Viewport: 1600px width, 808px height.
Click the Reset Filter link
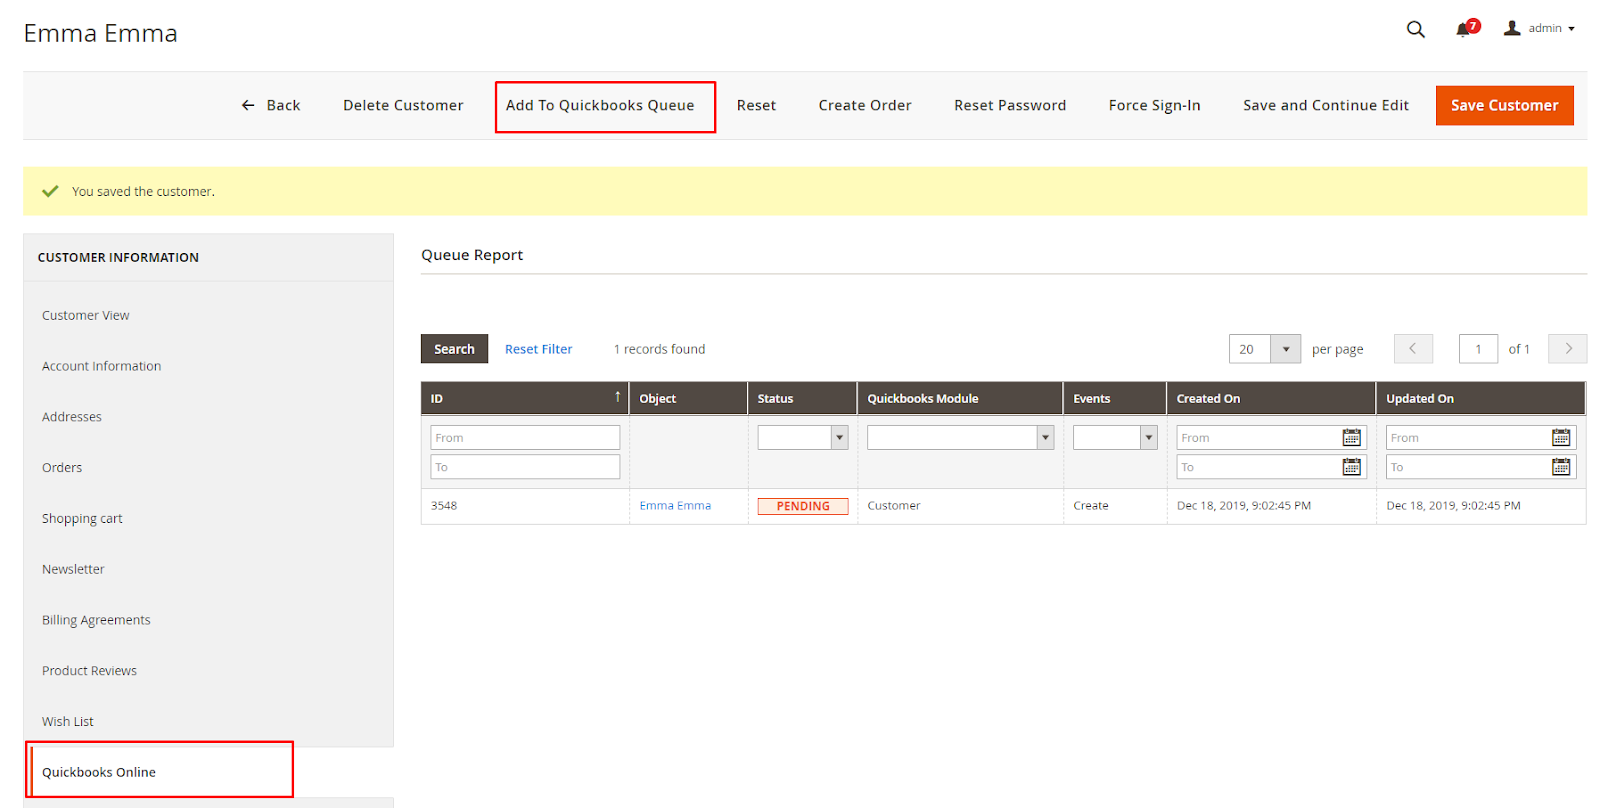[538, 349]
